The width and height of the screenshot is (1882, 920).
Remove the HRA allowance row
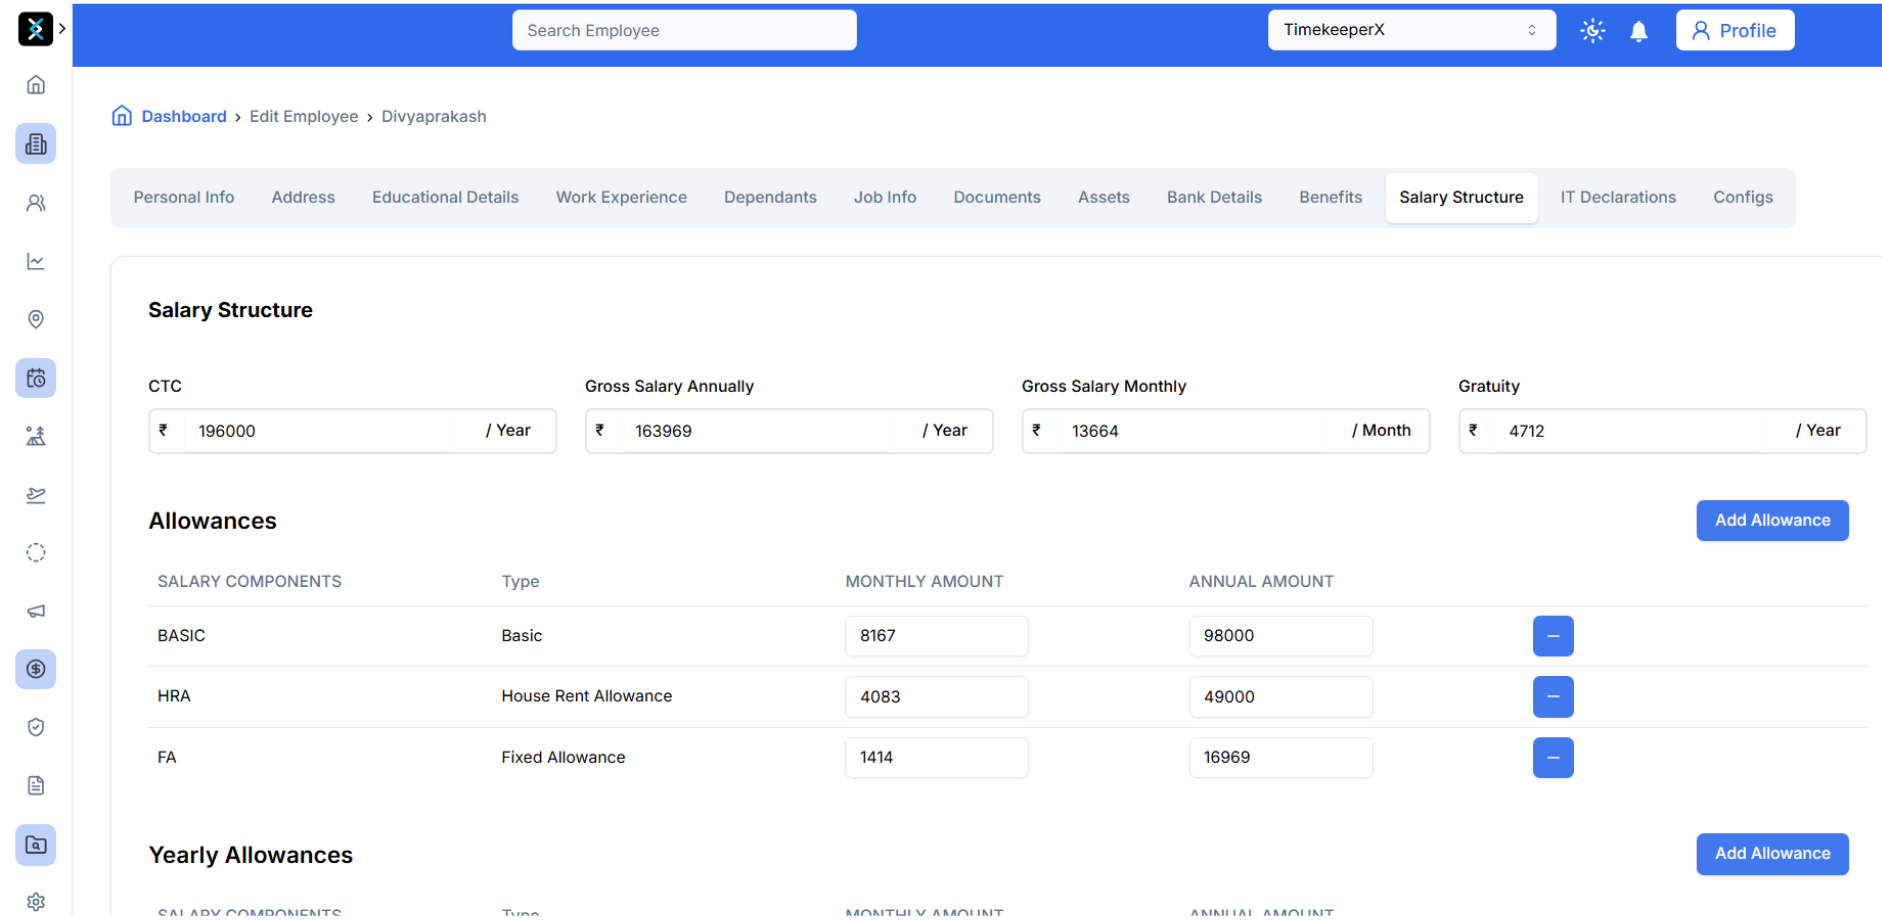[1553, 697]
